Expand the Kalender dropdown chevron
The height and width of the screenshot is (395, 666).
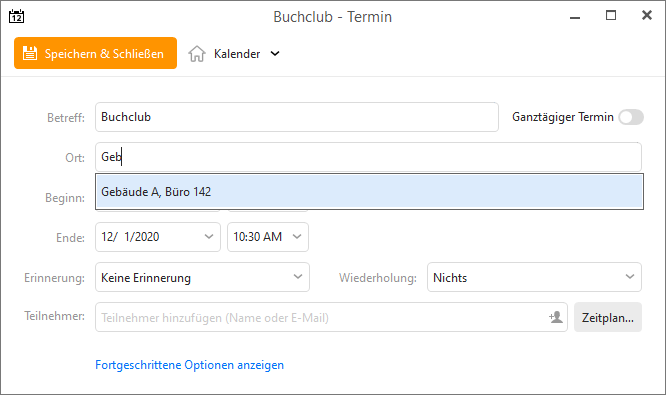tap(275, 54)
